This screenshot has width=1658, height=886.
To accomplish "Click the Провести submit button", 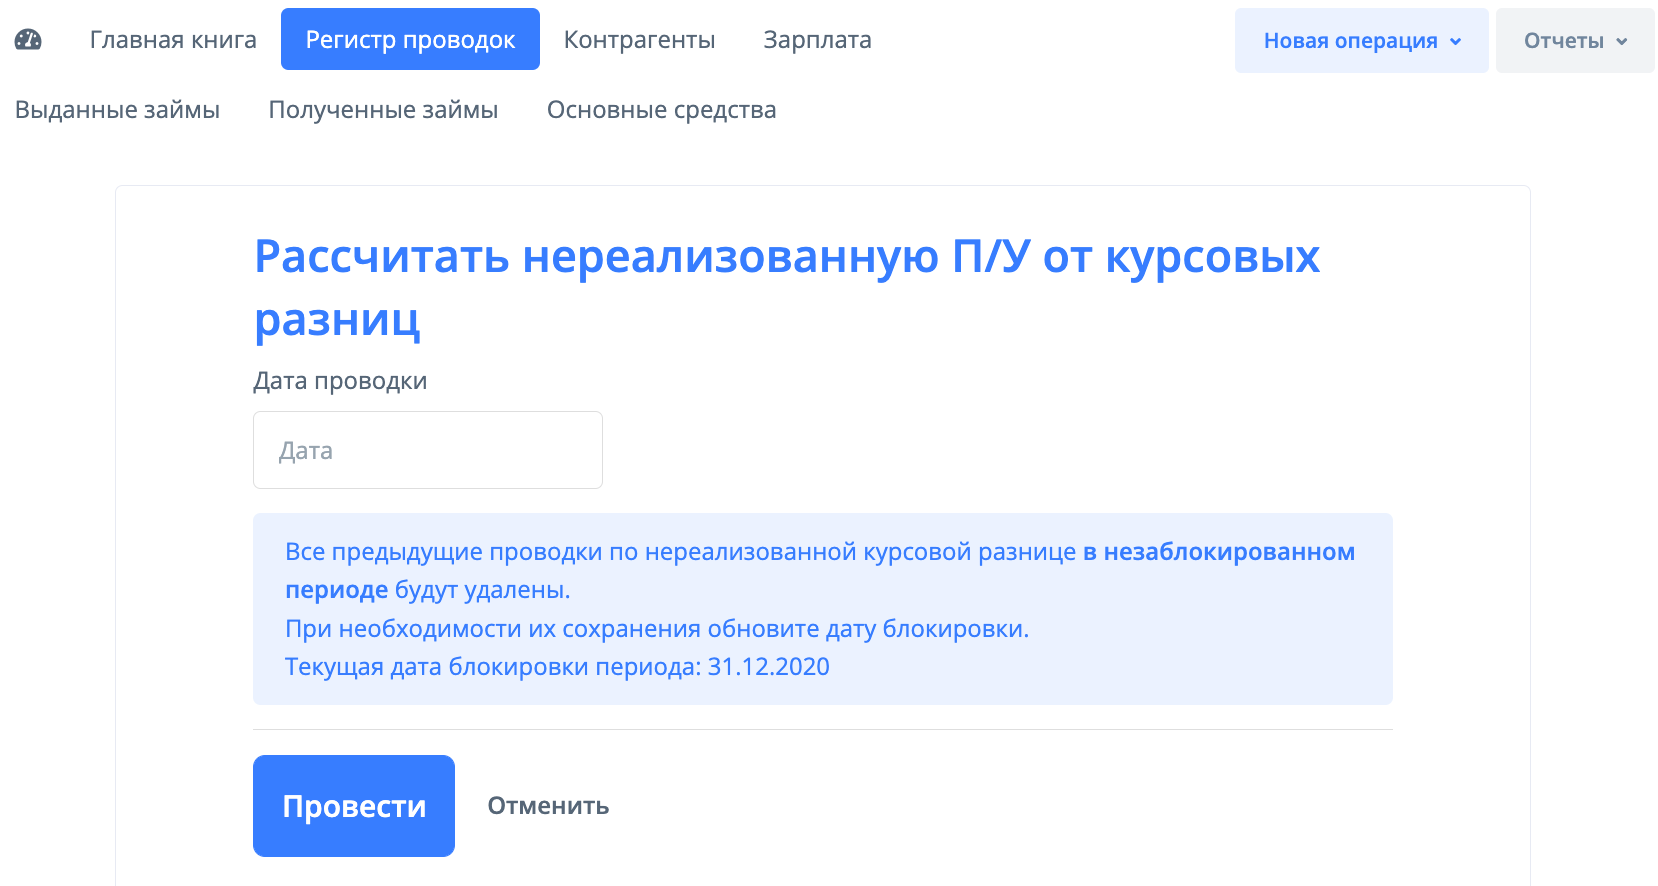I will click(354, 806).
